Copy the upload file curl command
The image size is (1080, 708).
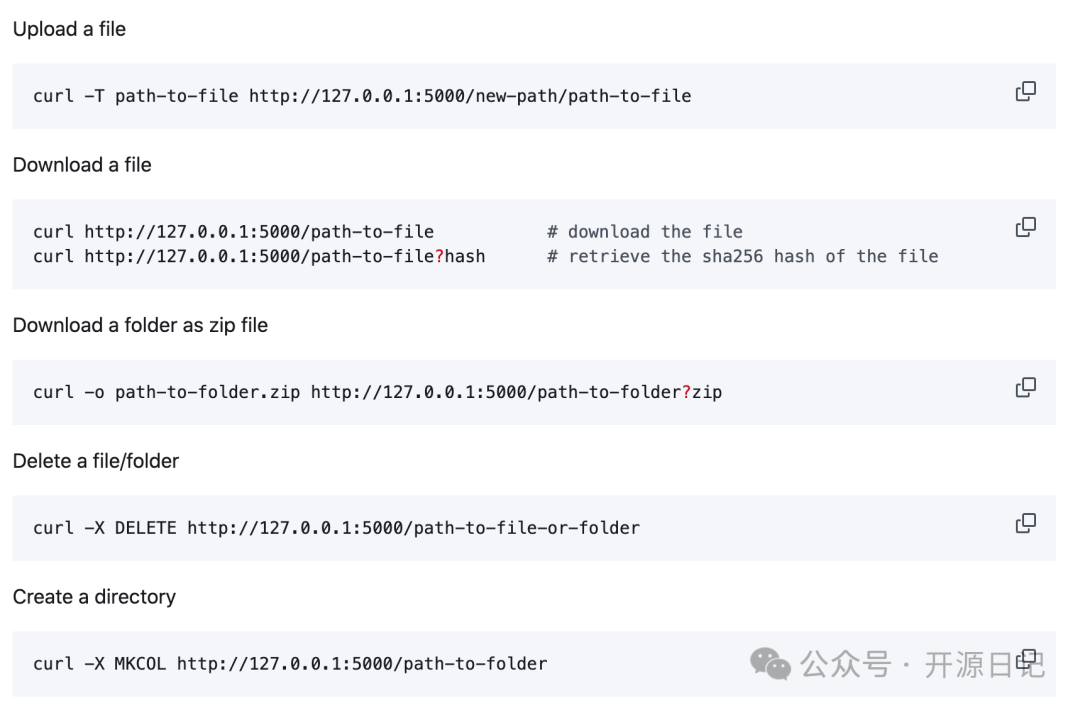click(1025, 91)
